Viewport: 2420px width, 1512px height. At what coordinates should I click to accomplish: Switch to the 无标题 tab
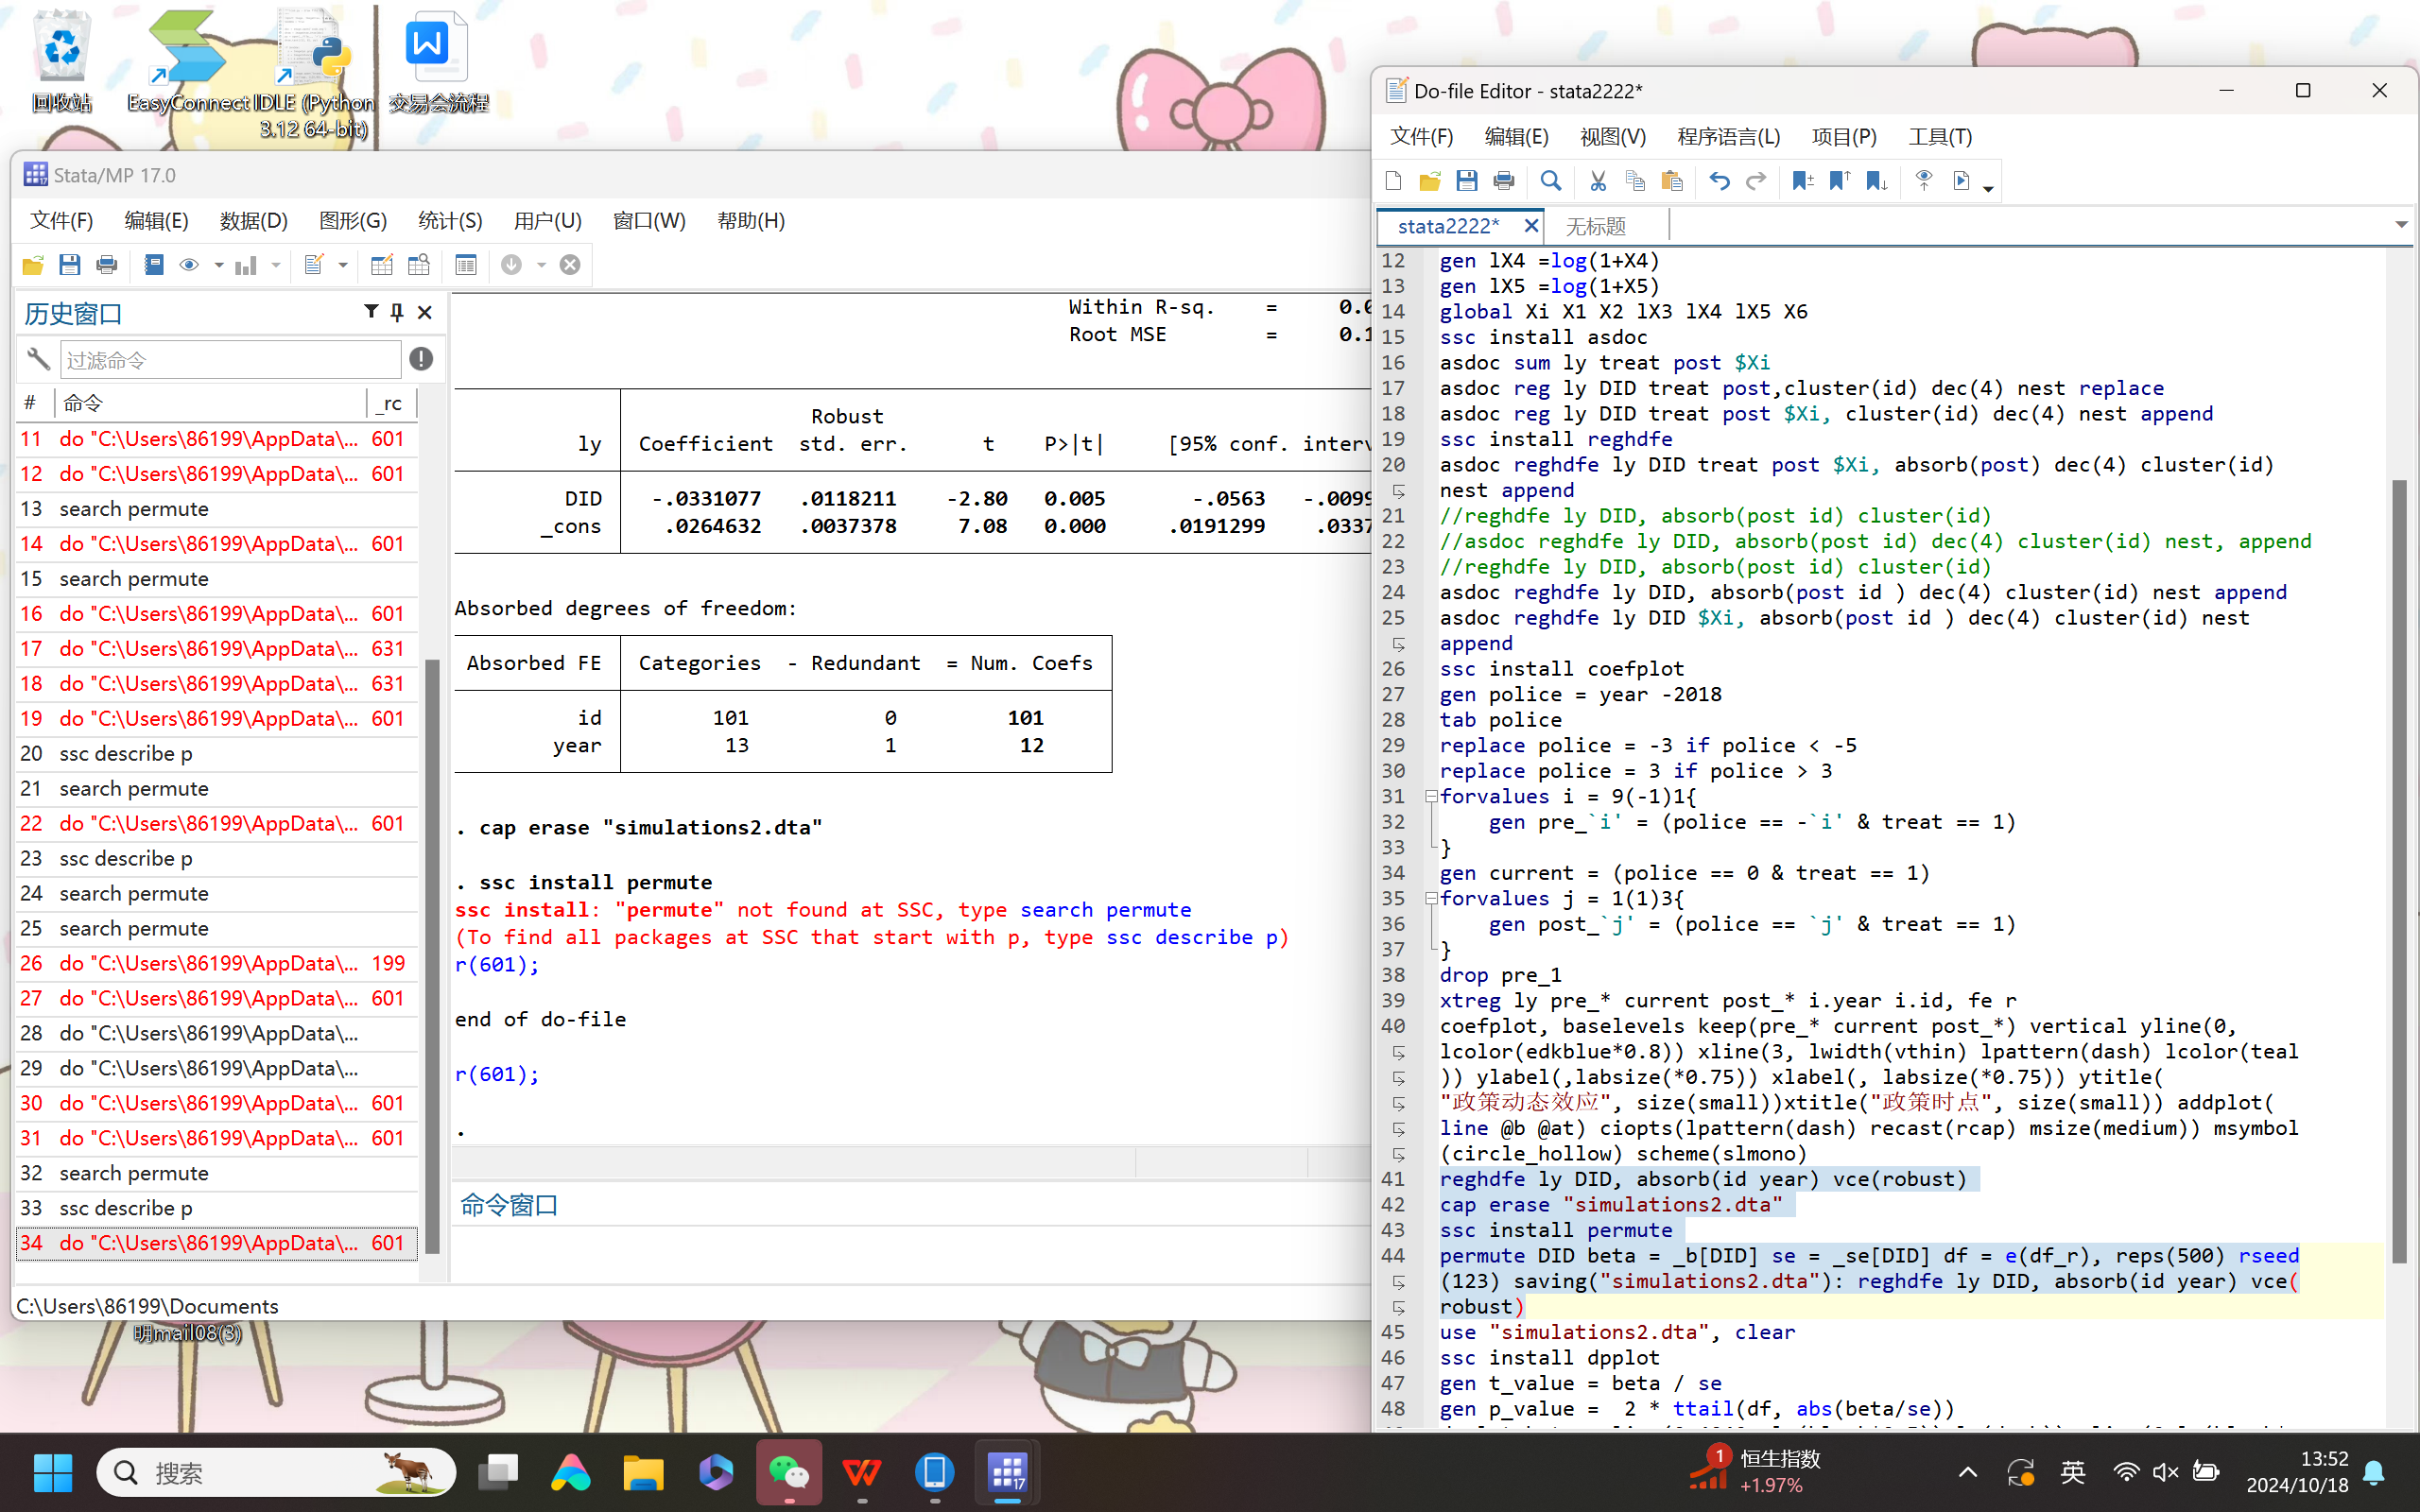click(x=1595, y=226)
